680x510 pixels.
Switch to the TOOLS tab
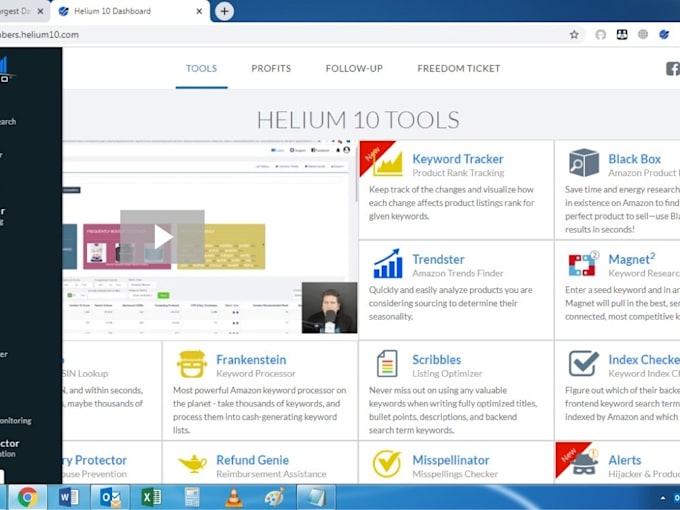click(201, 69)
